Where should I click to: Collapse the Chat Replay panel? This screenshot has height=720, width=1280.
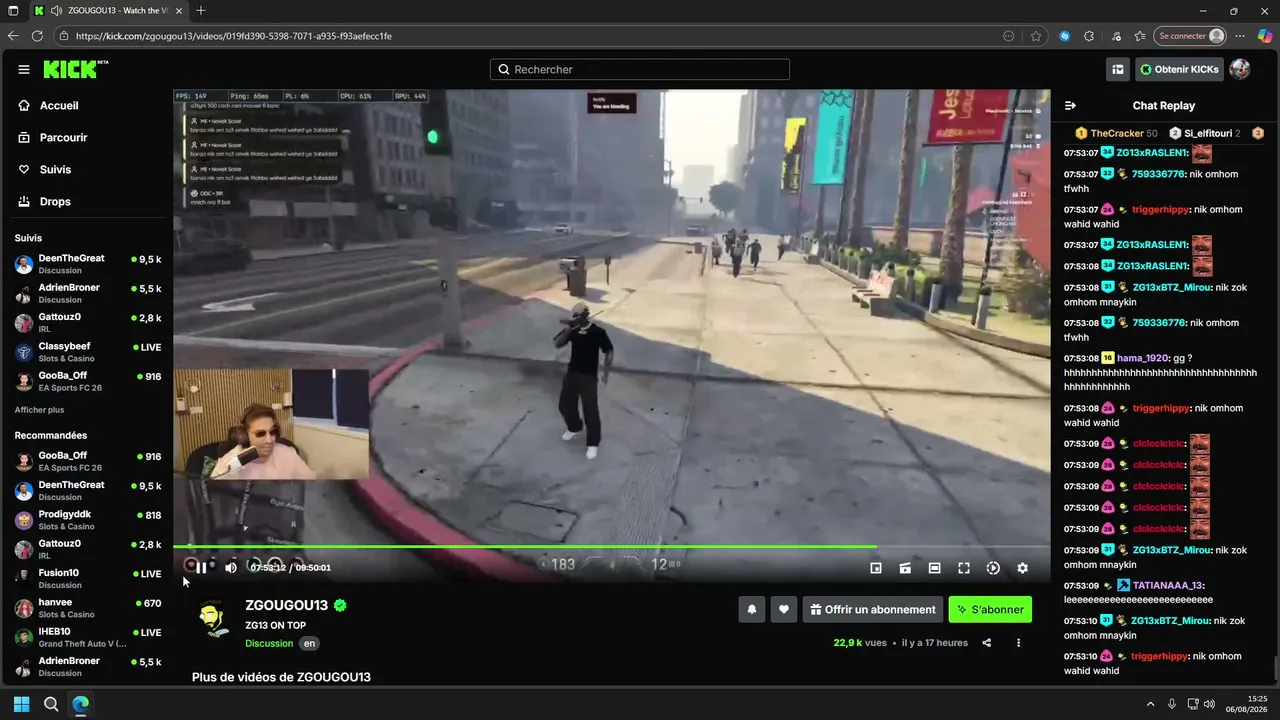(1070, 106)
